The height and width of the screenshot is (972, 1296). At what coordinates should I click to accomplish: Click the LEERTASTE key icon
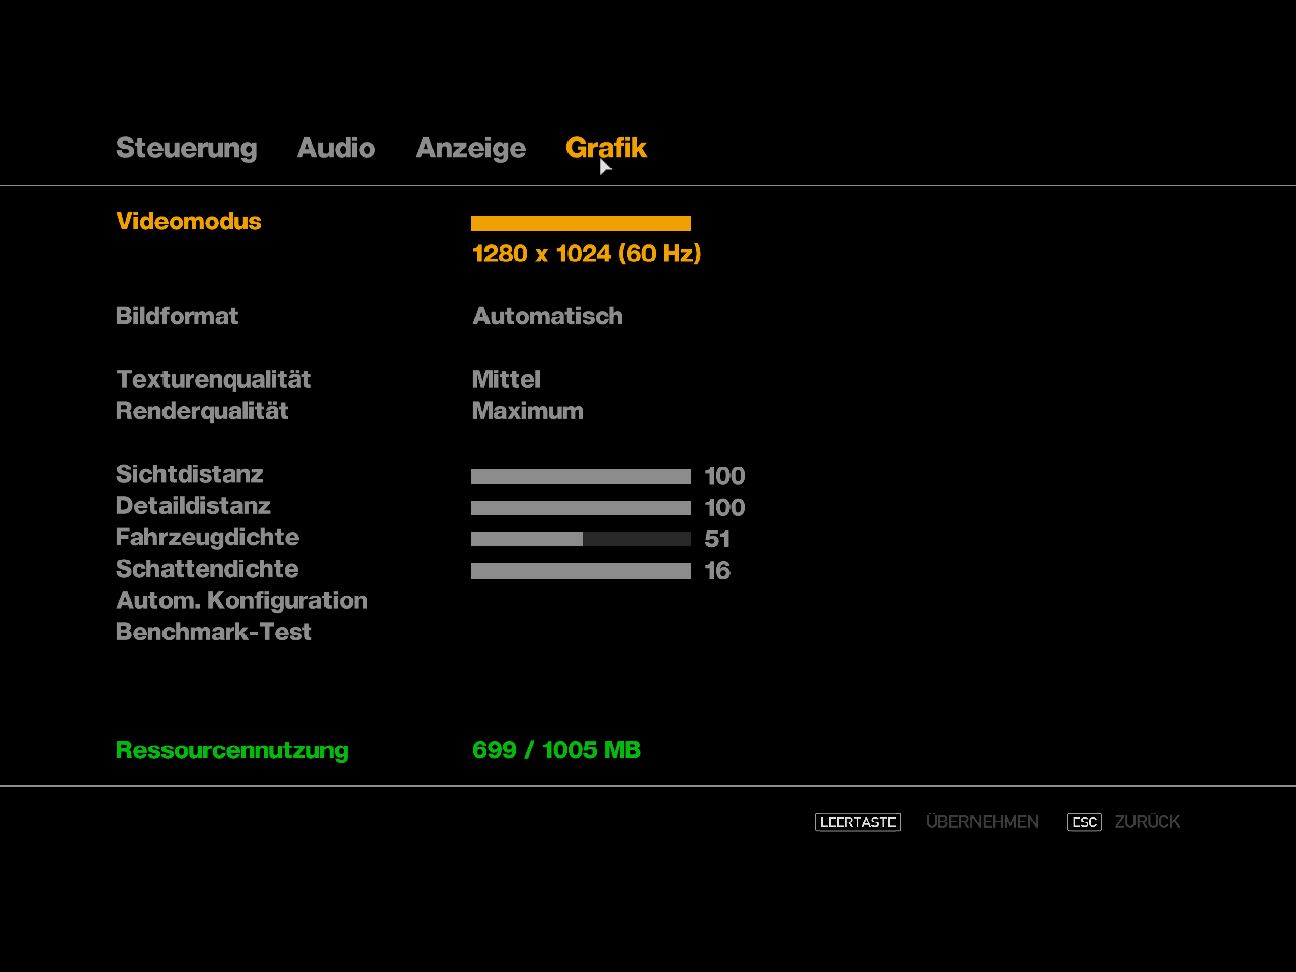coord(858,822)
